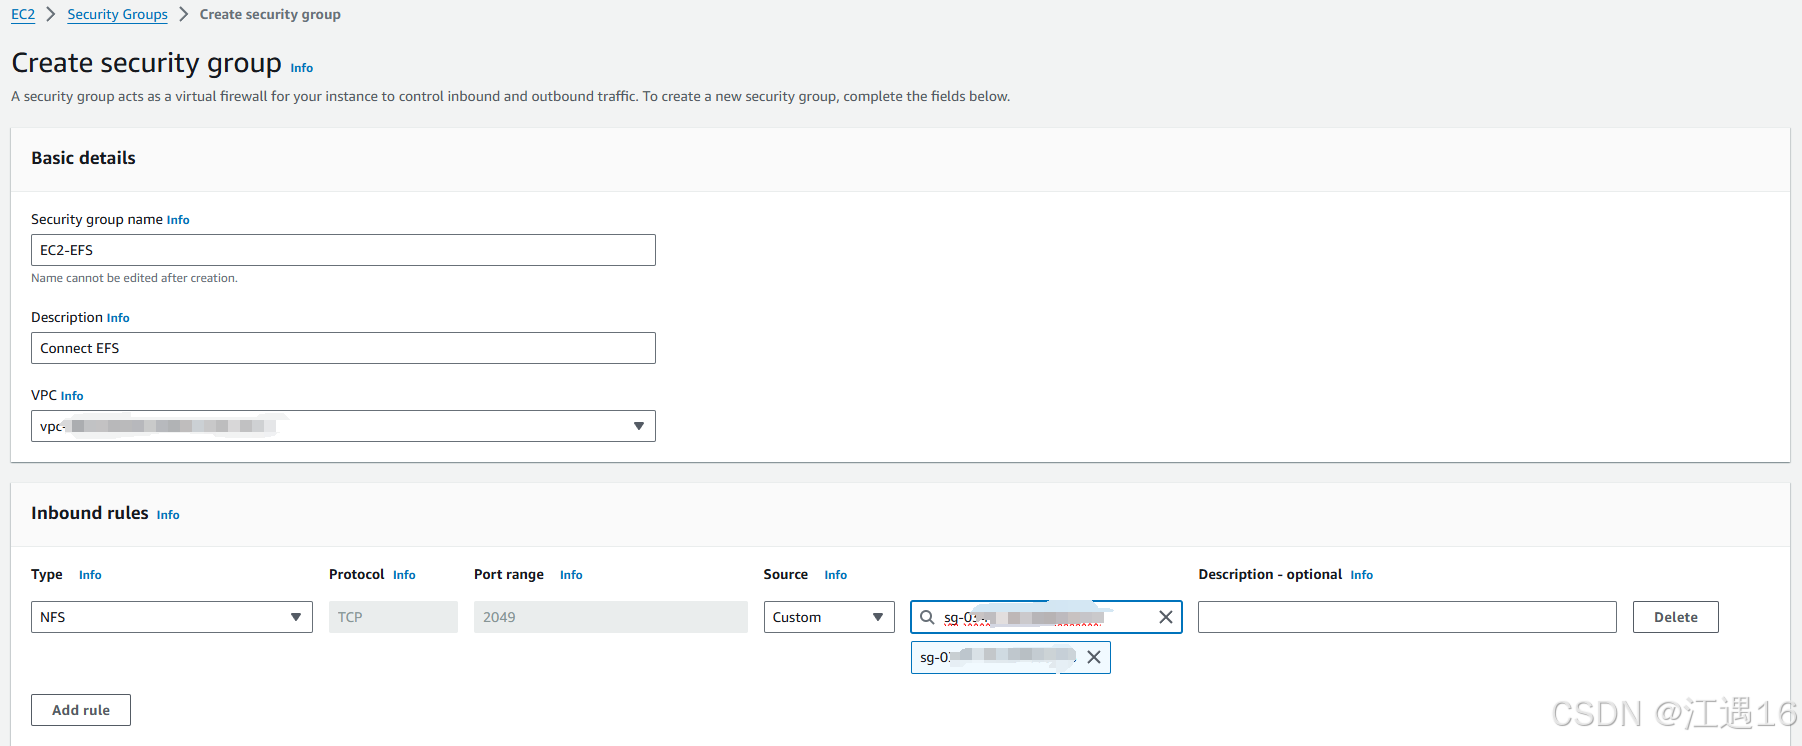Open Info link beside Inbound rules heading
The image size is (1802, 746).
(x=168, y=515)
